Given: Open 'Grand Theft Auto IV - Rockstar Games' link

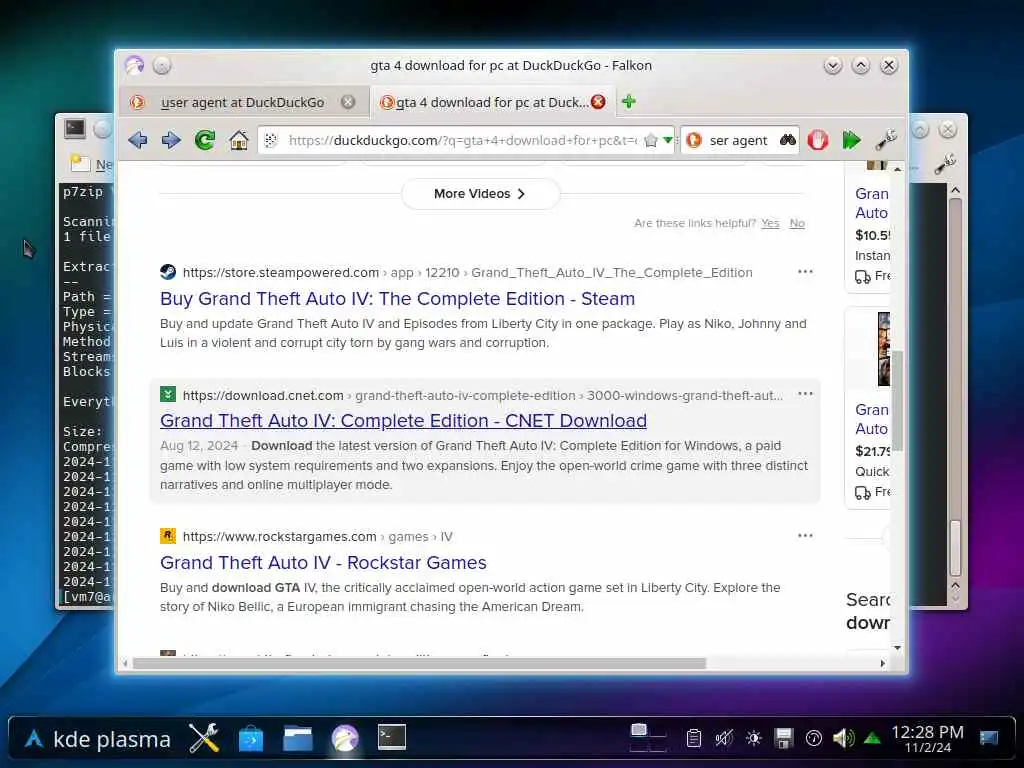Looking at the screenshot, I should 323,562.
